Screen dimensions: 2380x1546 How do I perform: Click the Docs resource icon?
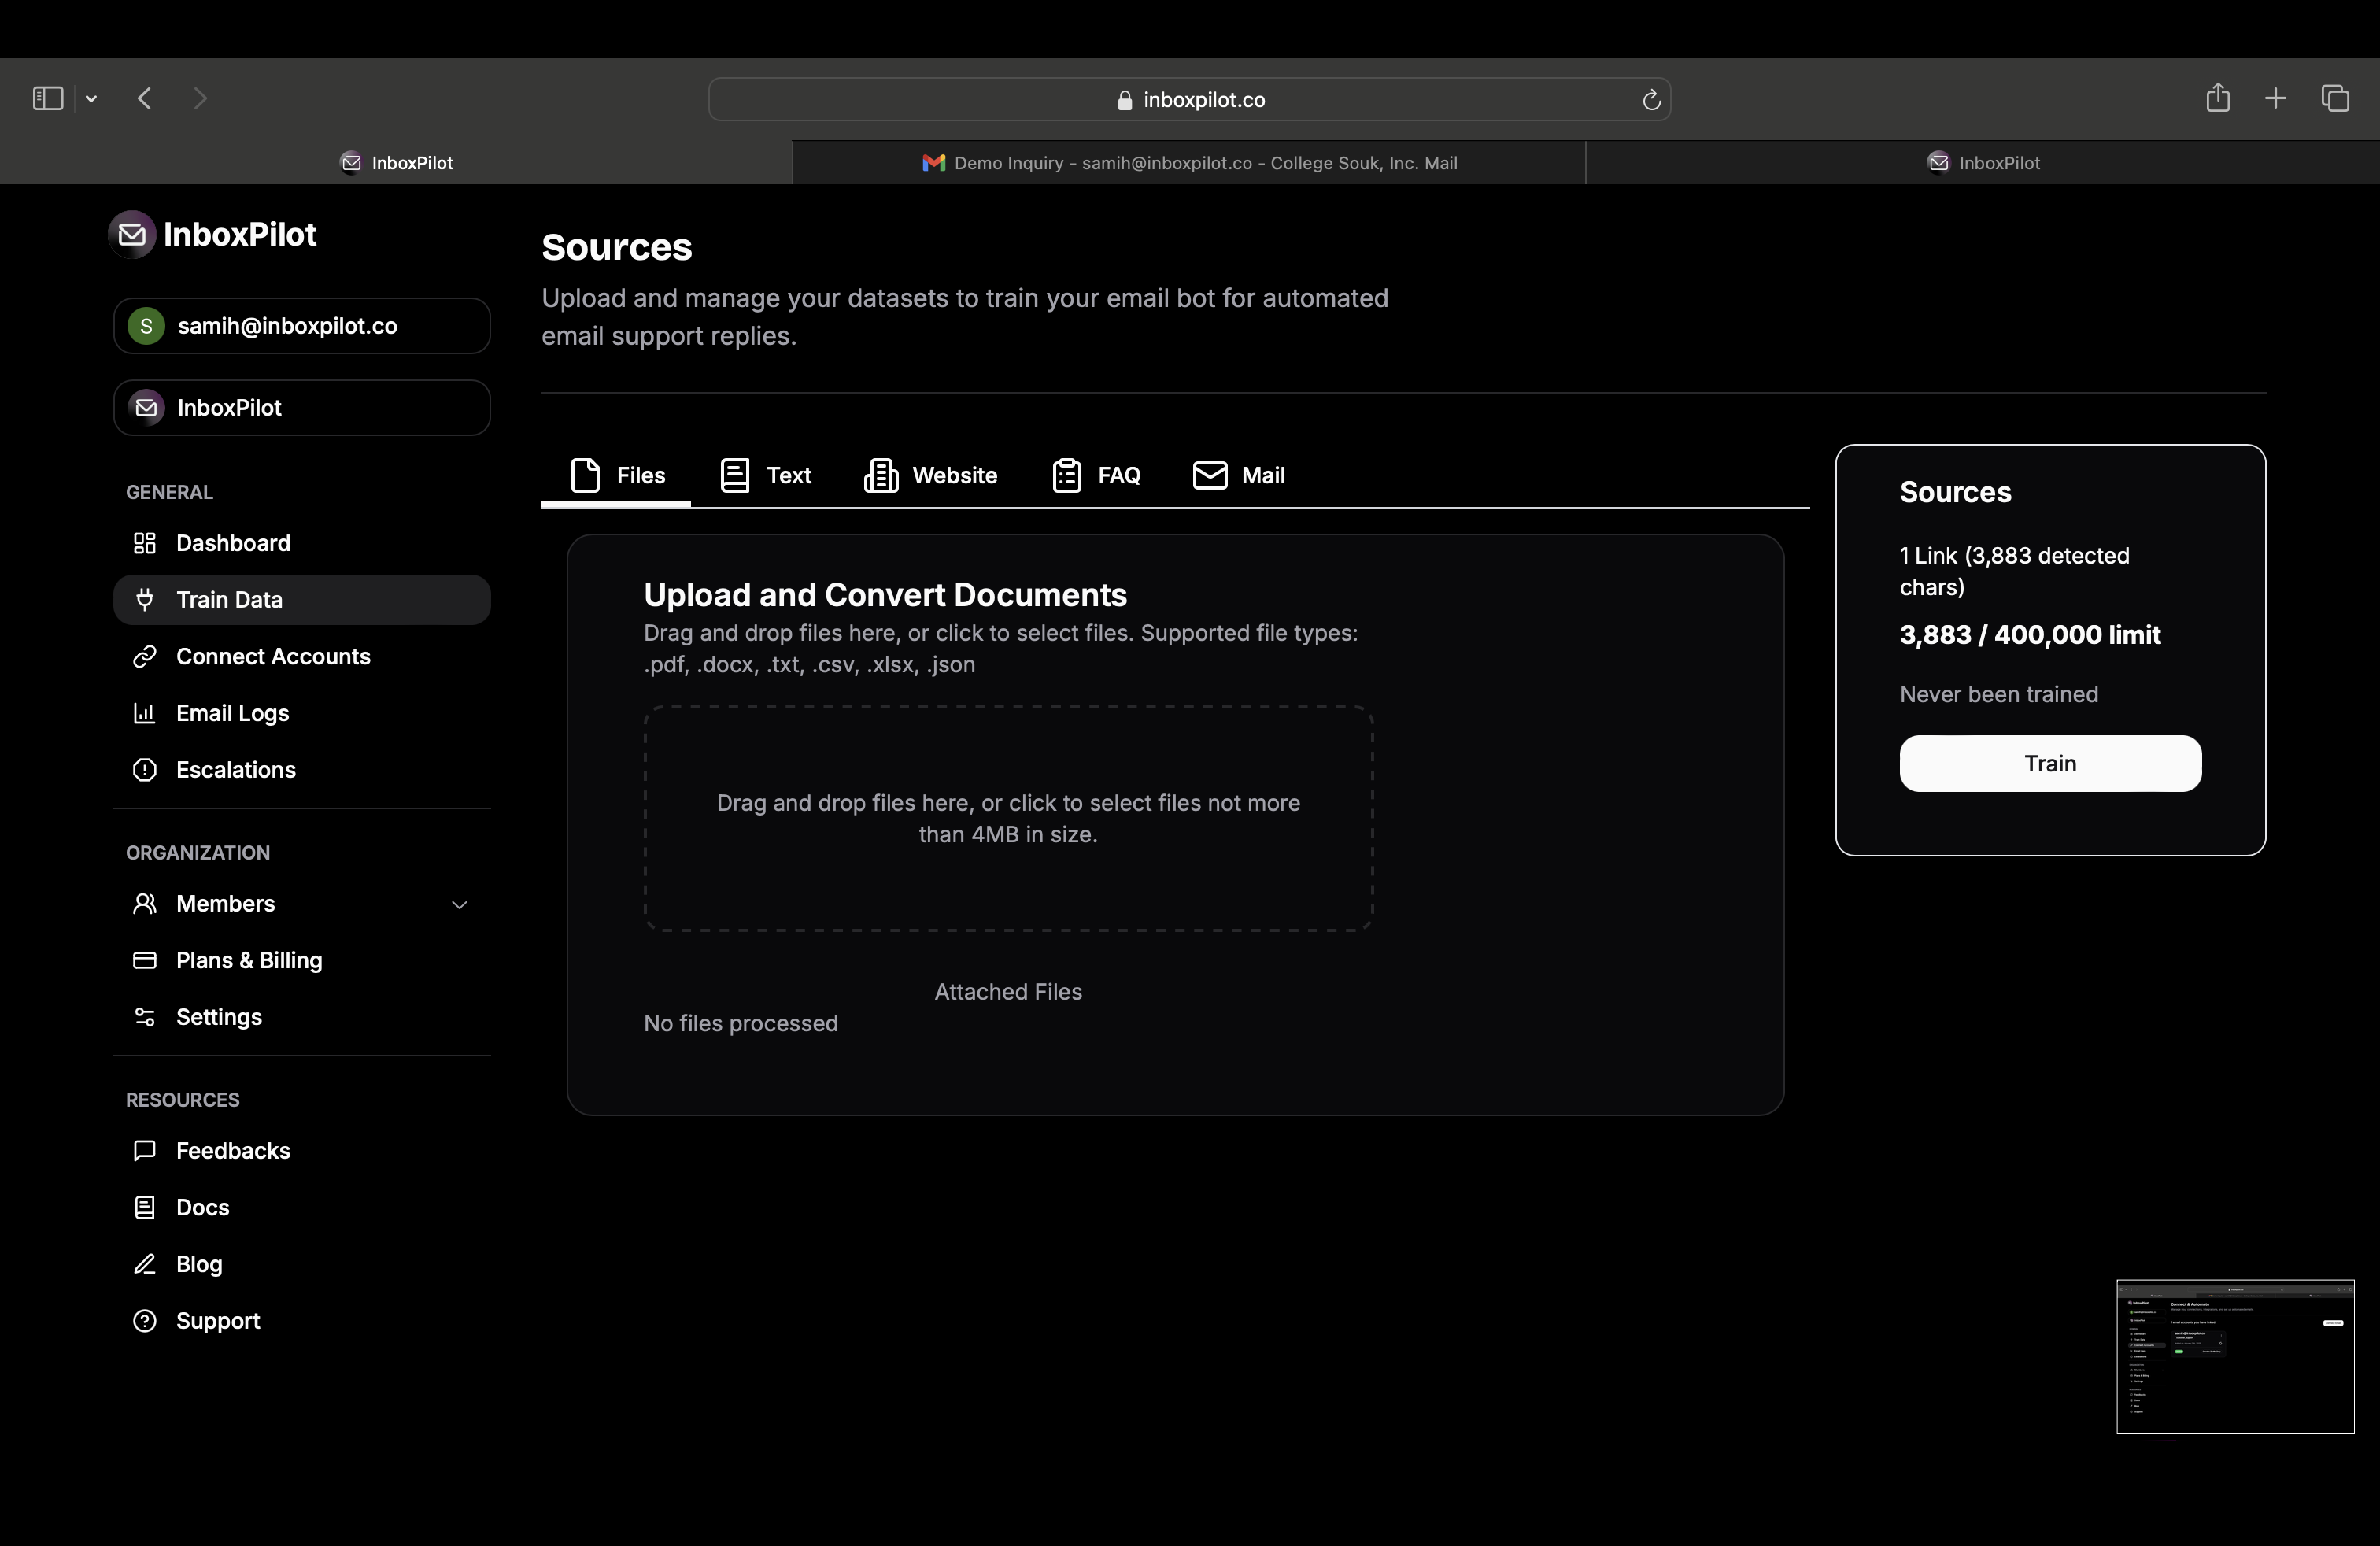coord(142,1206)
